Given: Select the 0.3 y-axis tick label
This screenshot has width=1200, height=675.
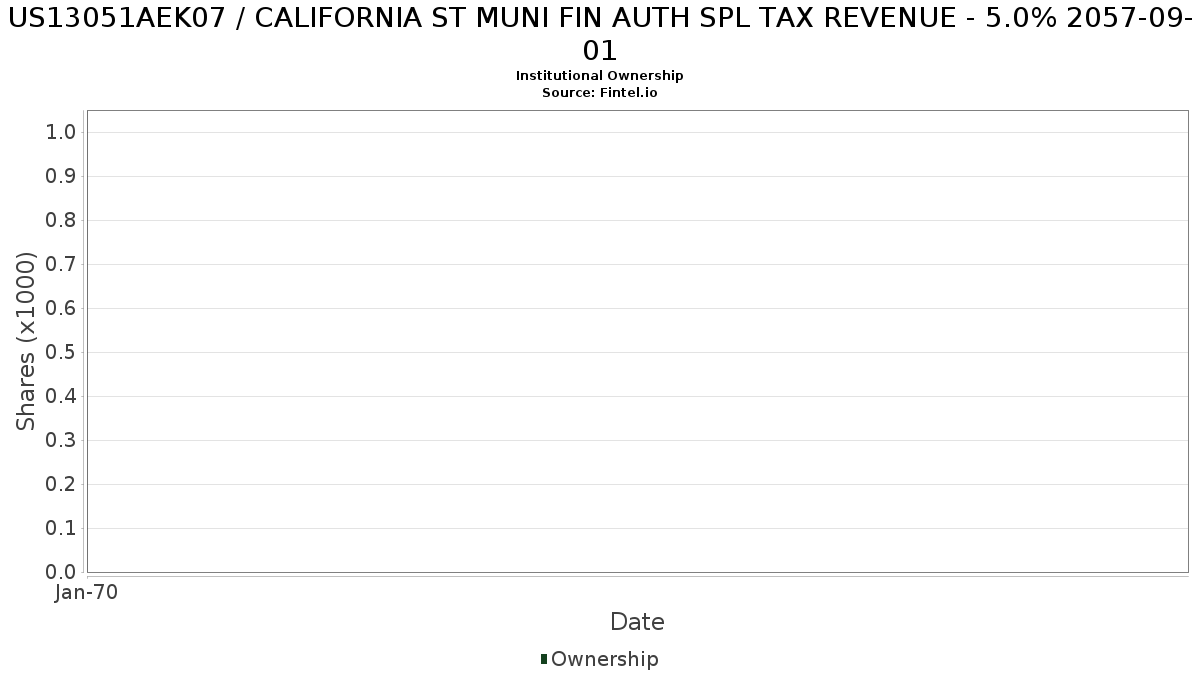Looking at the screenshot, I should coord(61,440).
